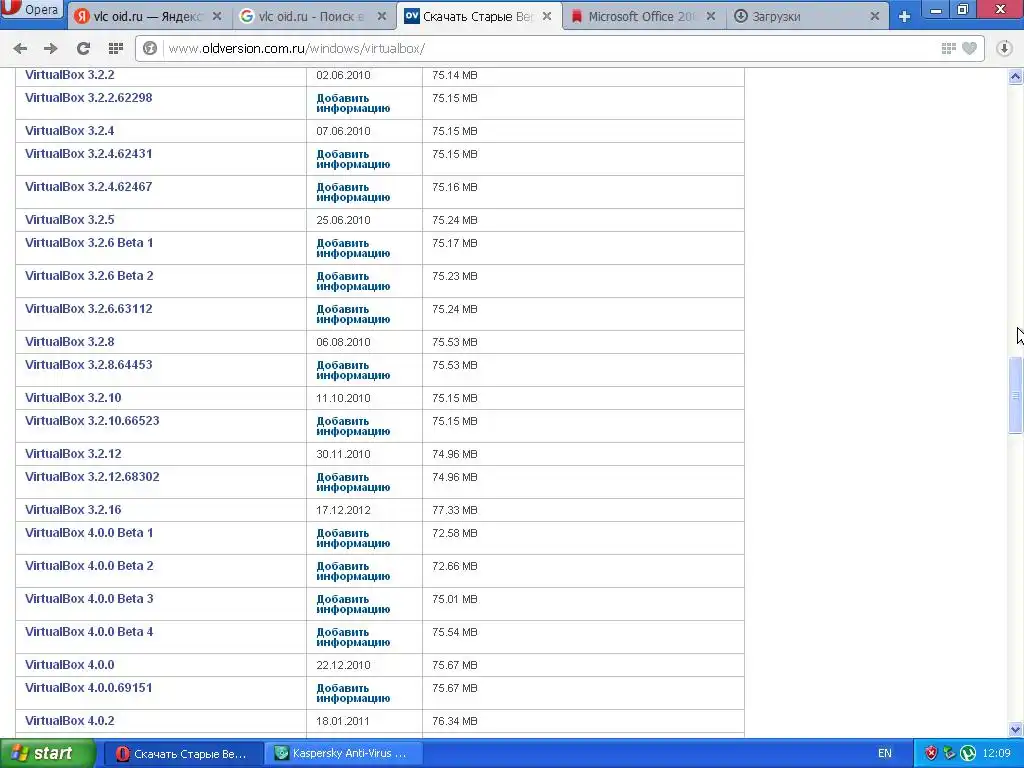
Task: Switch to Google vlc oid.ru search tab
Action: click(x=313, y=16)
